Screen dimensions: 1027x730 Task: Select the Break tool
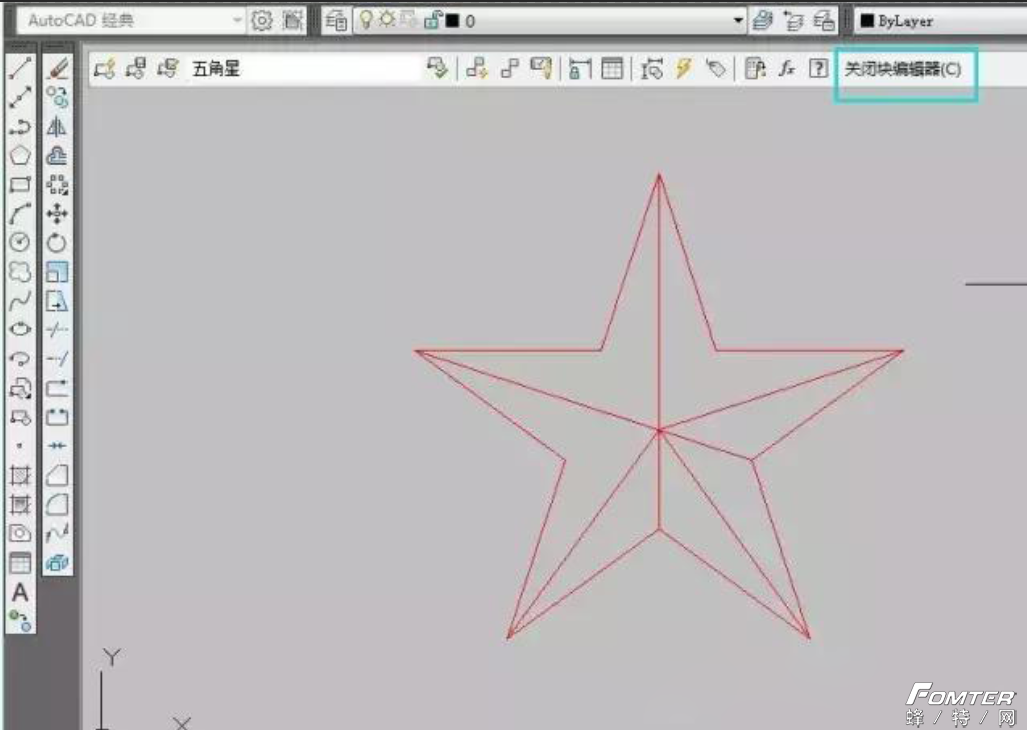tap(57, 416)
